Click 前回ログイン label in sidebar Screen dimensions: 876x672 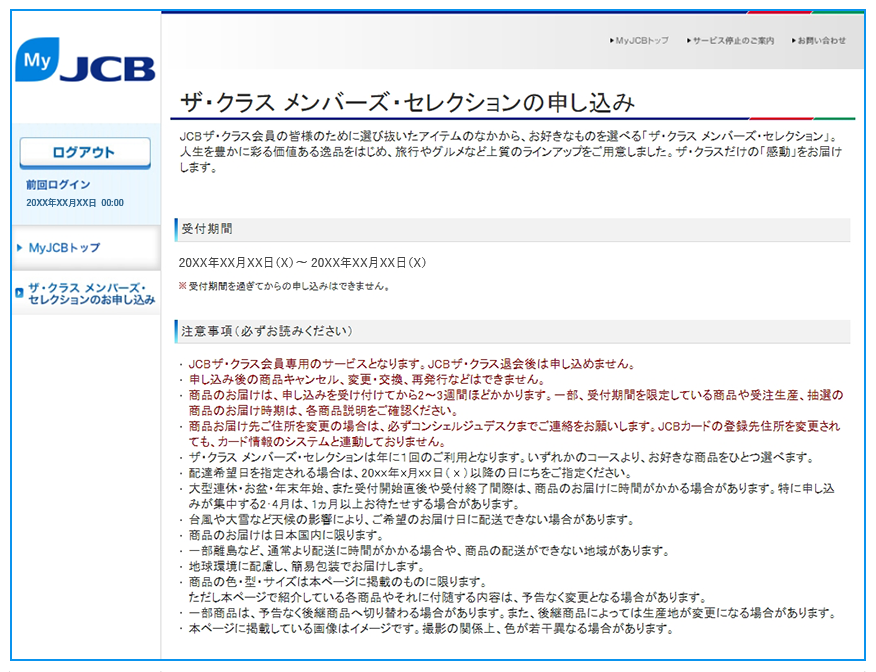click(58, 185)
